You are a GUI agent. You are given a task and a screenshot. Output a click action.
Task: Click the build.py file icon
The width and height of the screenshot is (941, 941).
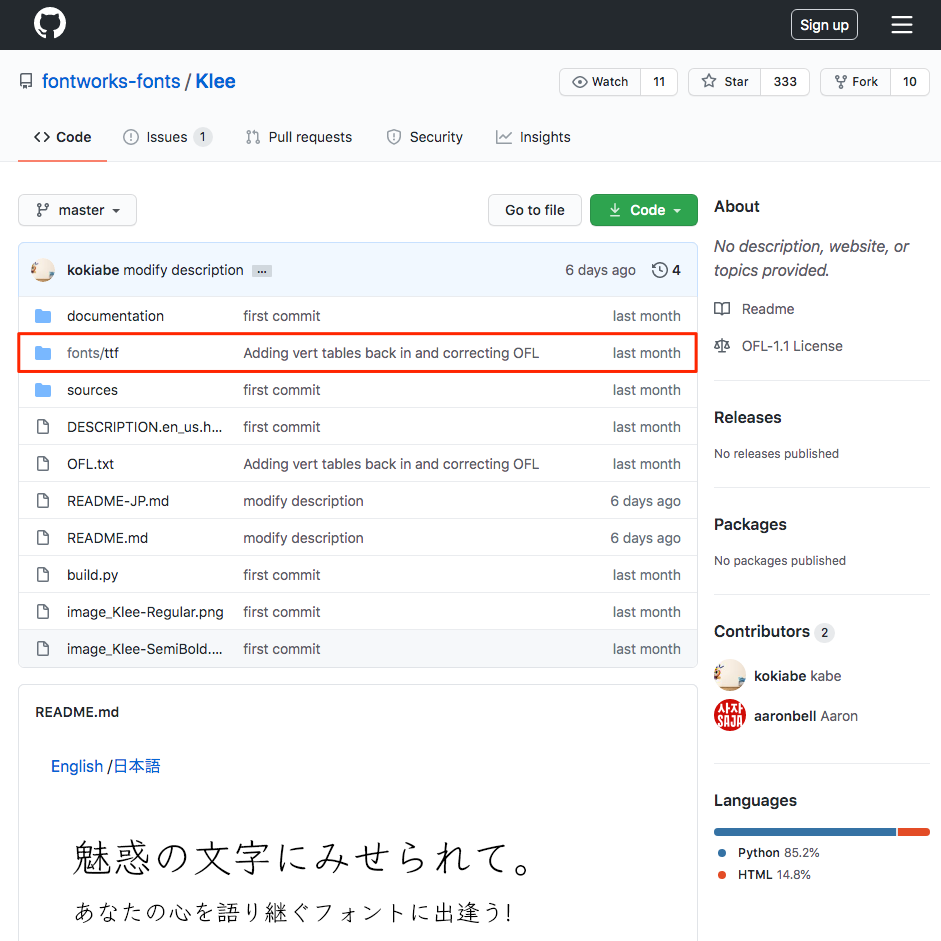pos(43,575)
